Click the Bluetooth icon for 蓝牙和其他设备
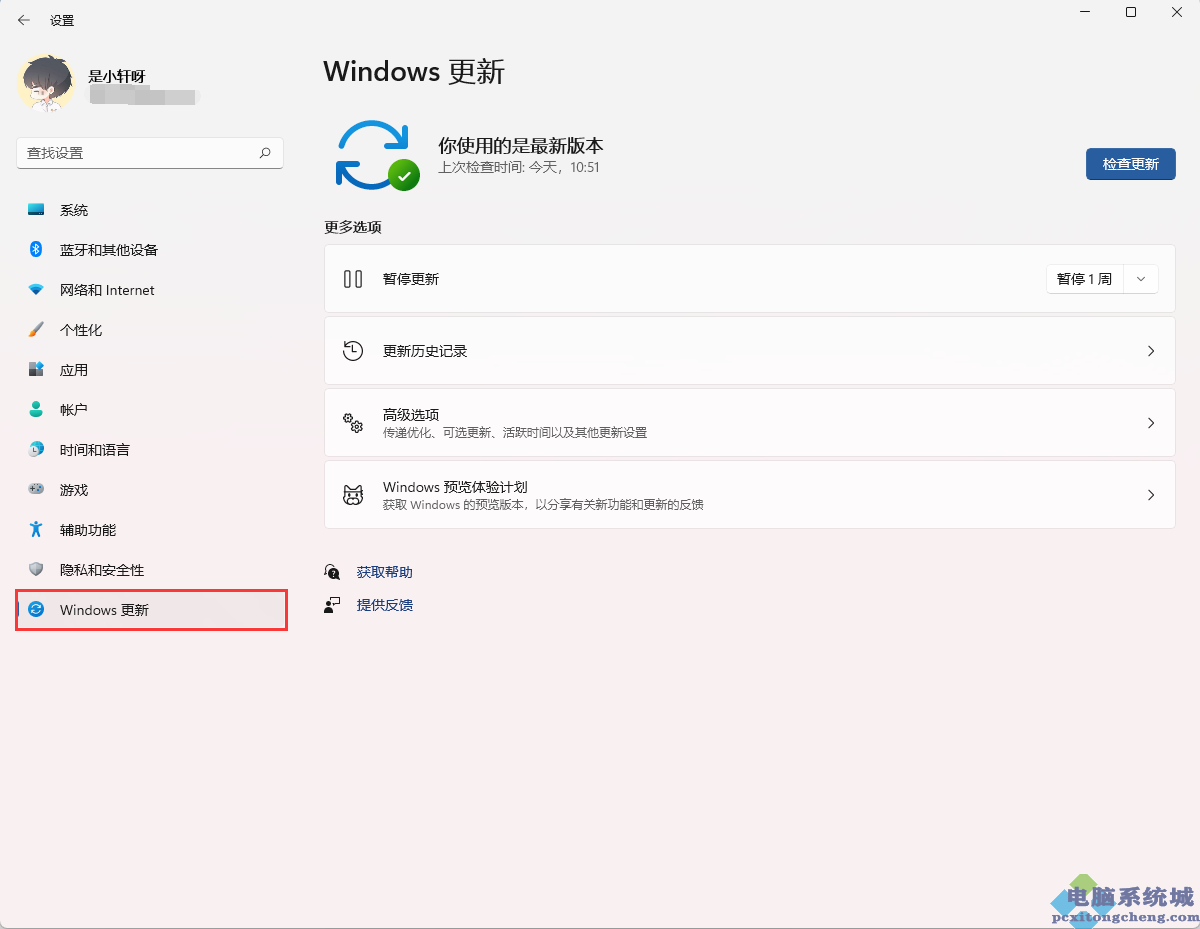Image resolution: width=1200 pixels, height=929 pixels. pos(36,250)
